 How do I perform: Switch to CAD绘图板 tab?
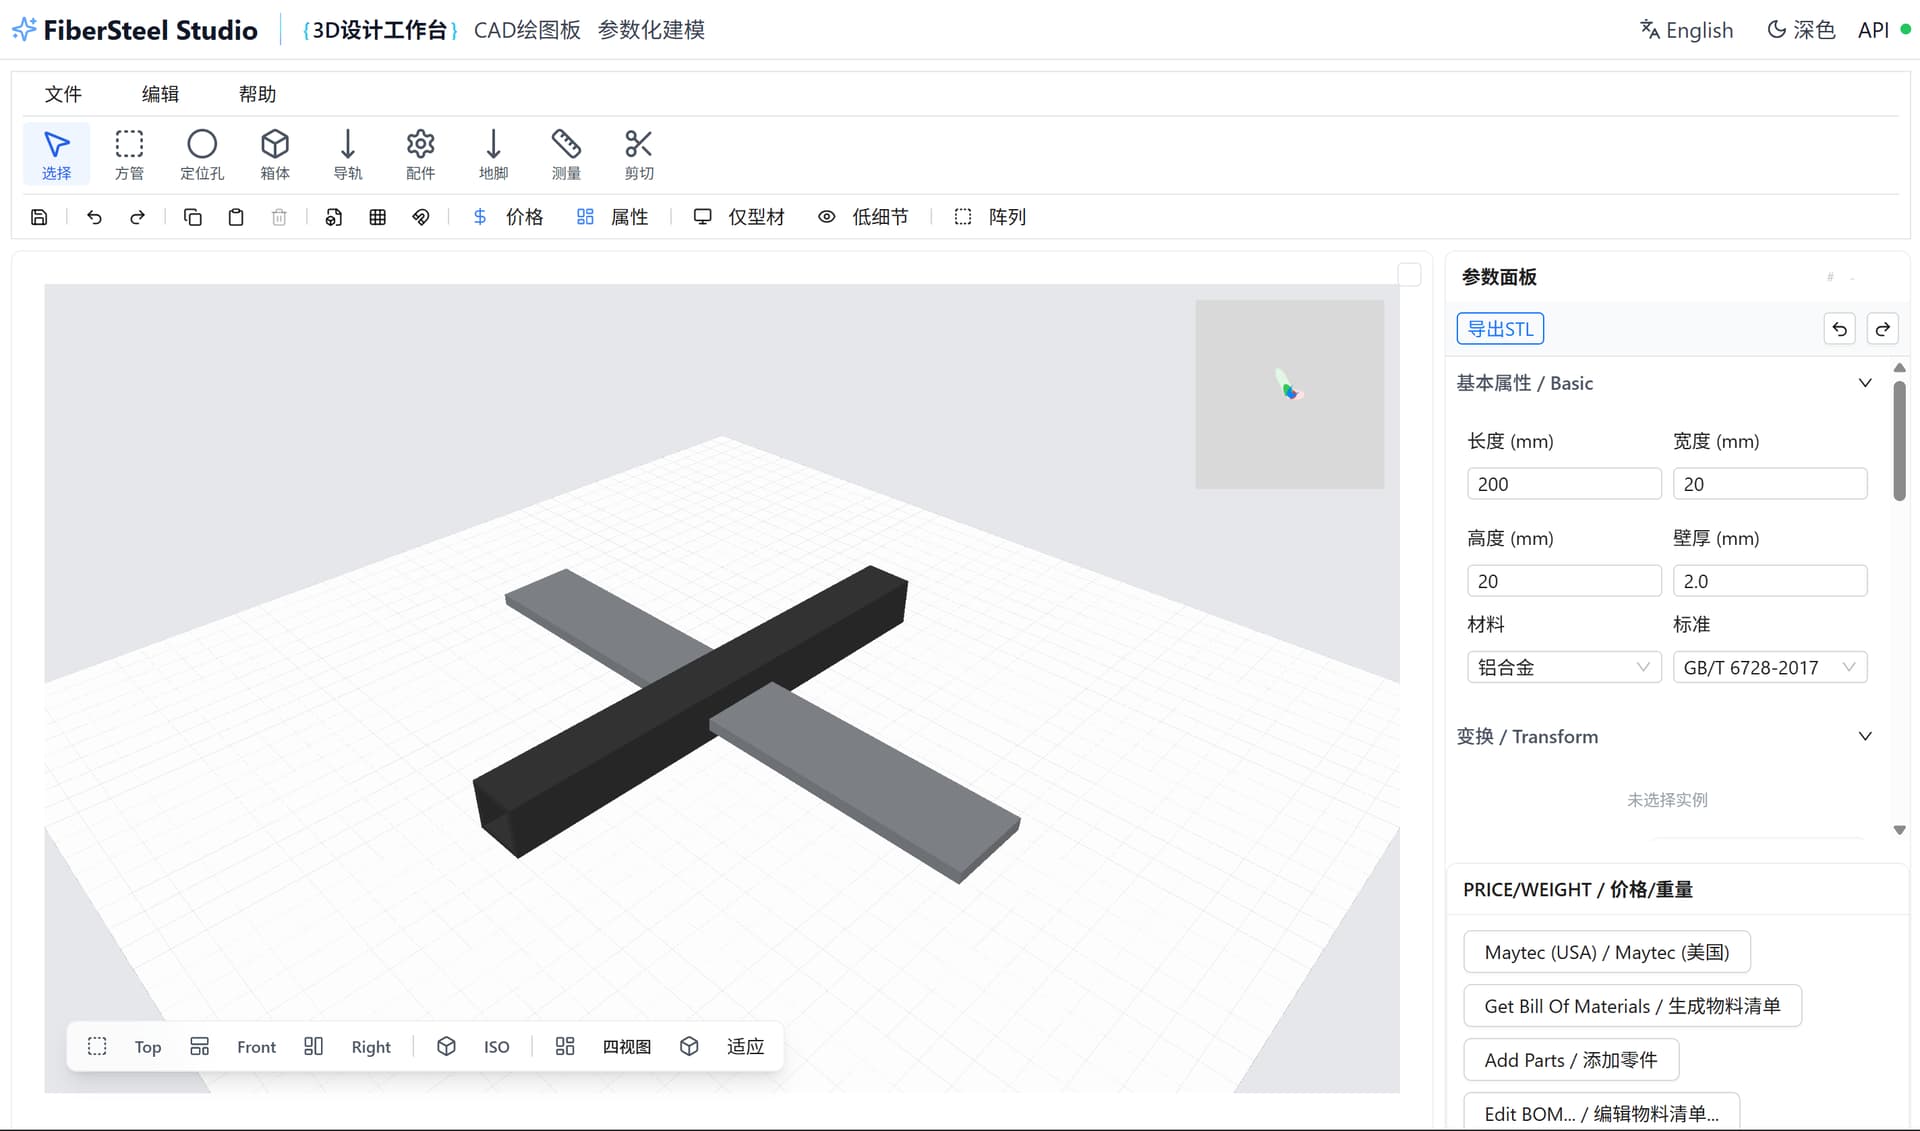(x=527, y=30)
